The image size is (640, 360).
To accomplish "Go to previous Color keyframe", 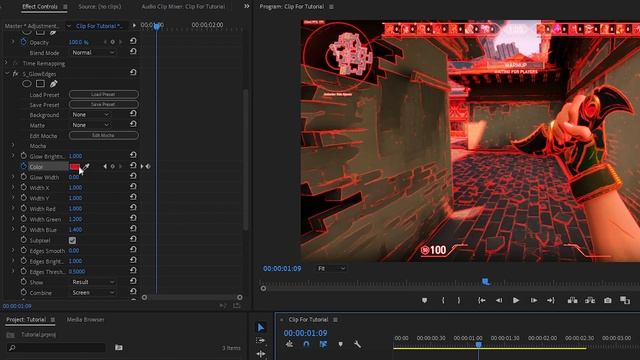I will (x=105, y=167).
